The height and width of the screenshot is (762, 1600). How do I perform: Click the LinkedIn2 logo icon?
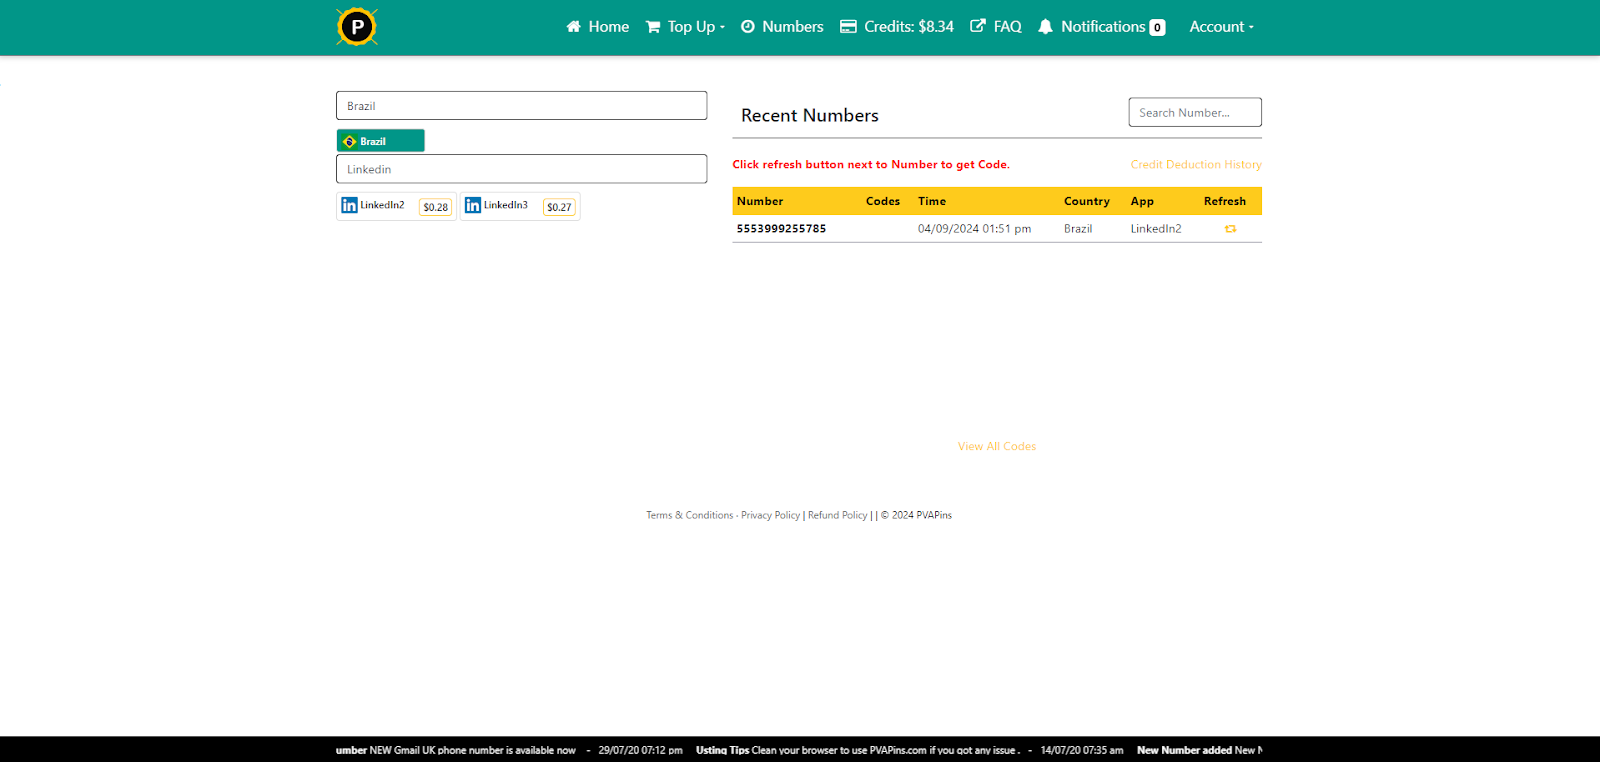[x=349, y=205]
